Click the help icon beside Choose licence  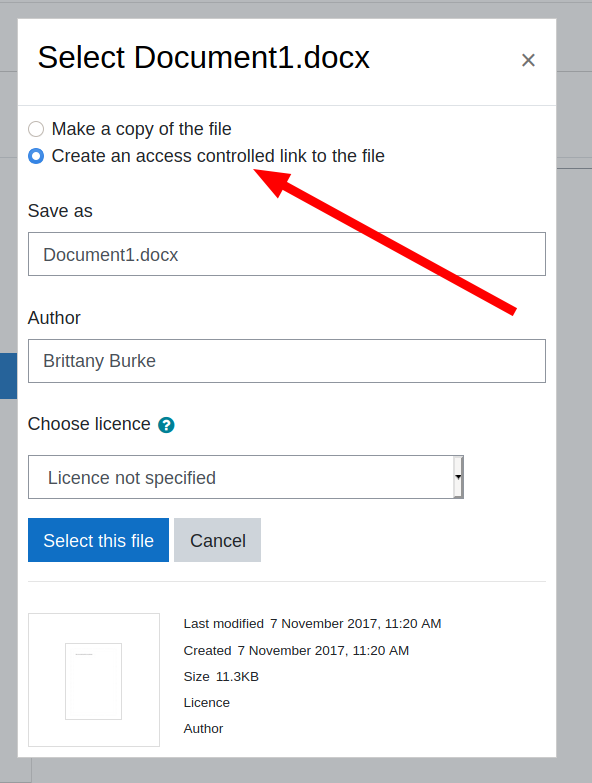166,425
